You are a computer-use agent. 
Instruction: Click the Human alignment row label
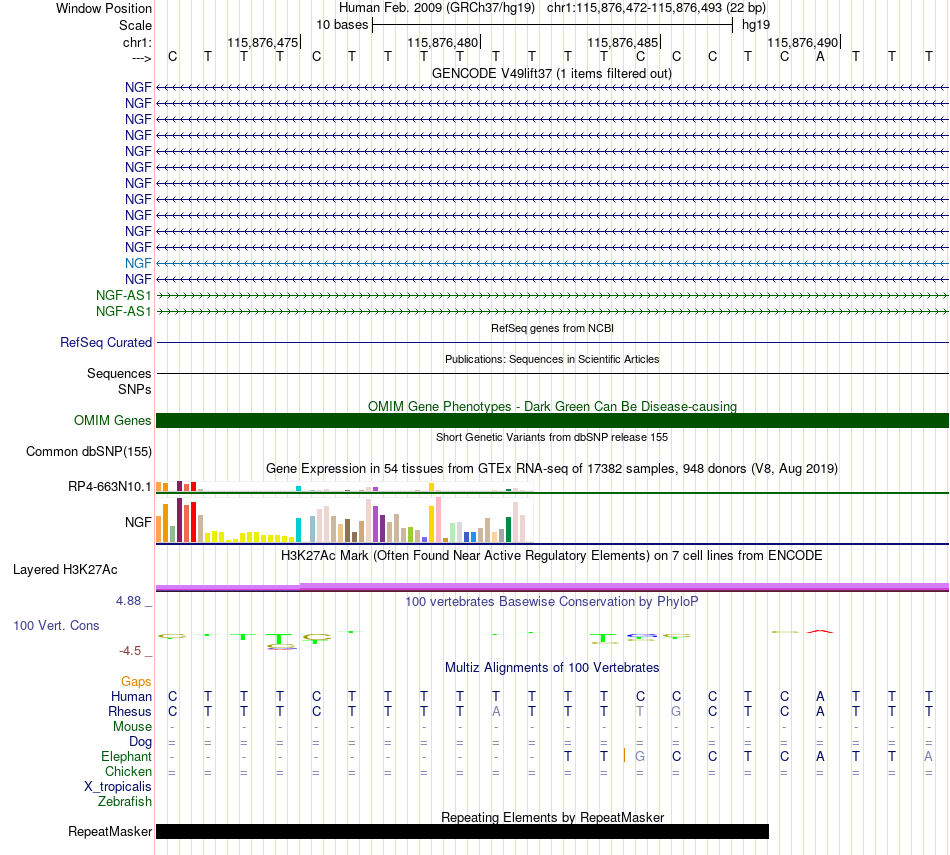click(131, 696)
